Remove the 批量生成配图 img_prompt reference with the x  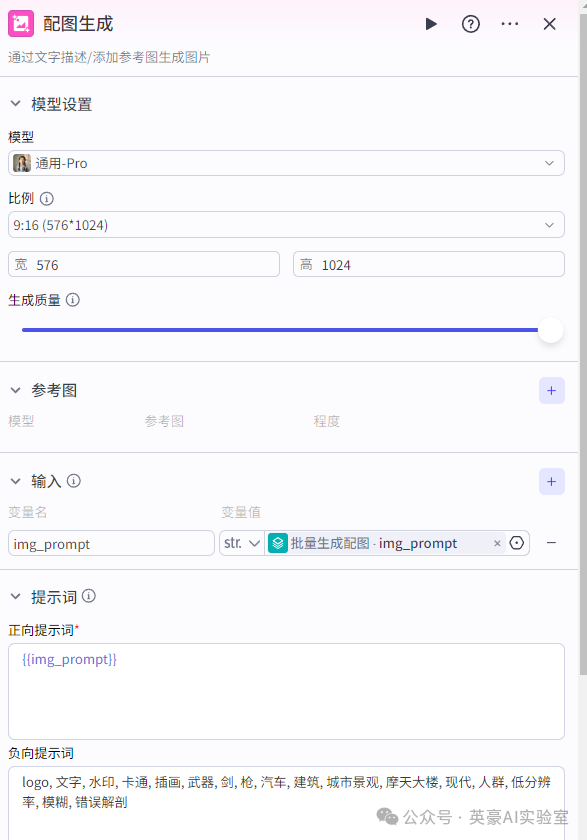(x=498, y=543)
